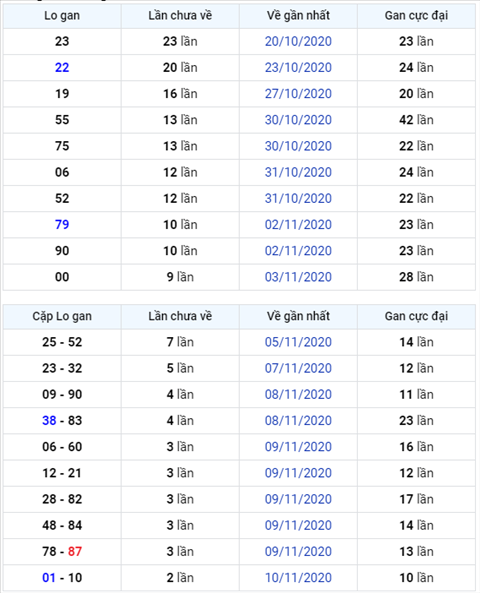480x593 pixels.
Task: Select blue number 22 in Lo gan column
Action: [x=62, y=67]
